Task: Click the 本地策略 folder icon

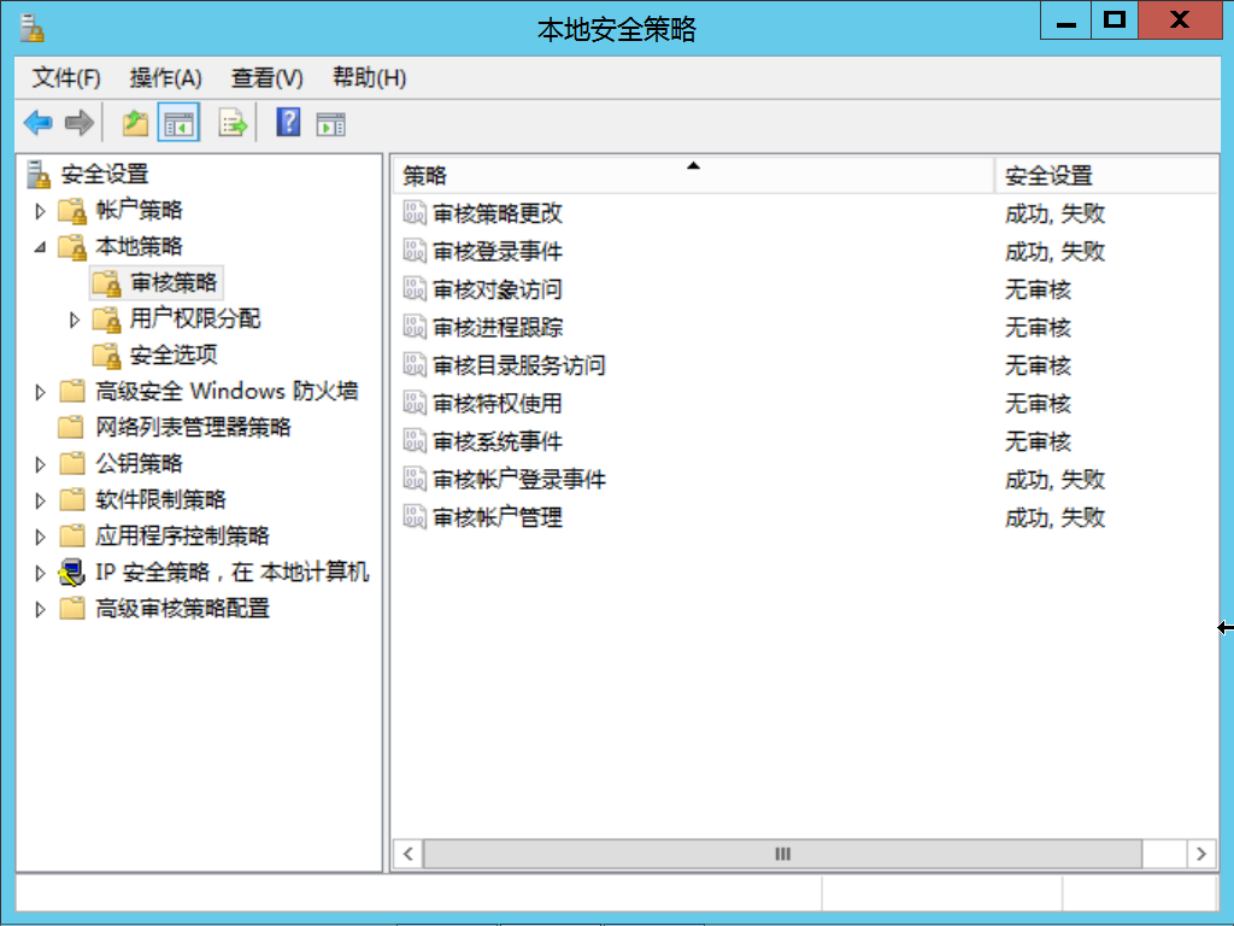Action: click(72, 247)
